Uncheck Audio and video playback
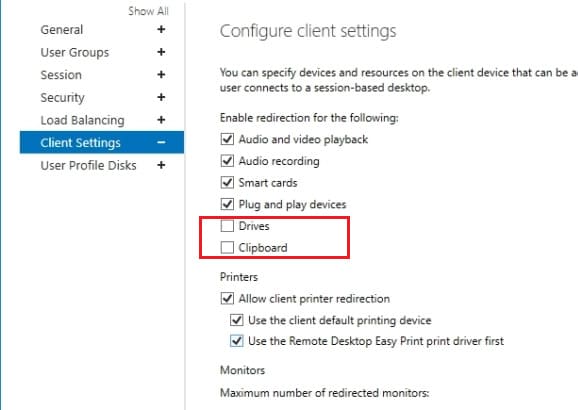 (x=227, y=139)
